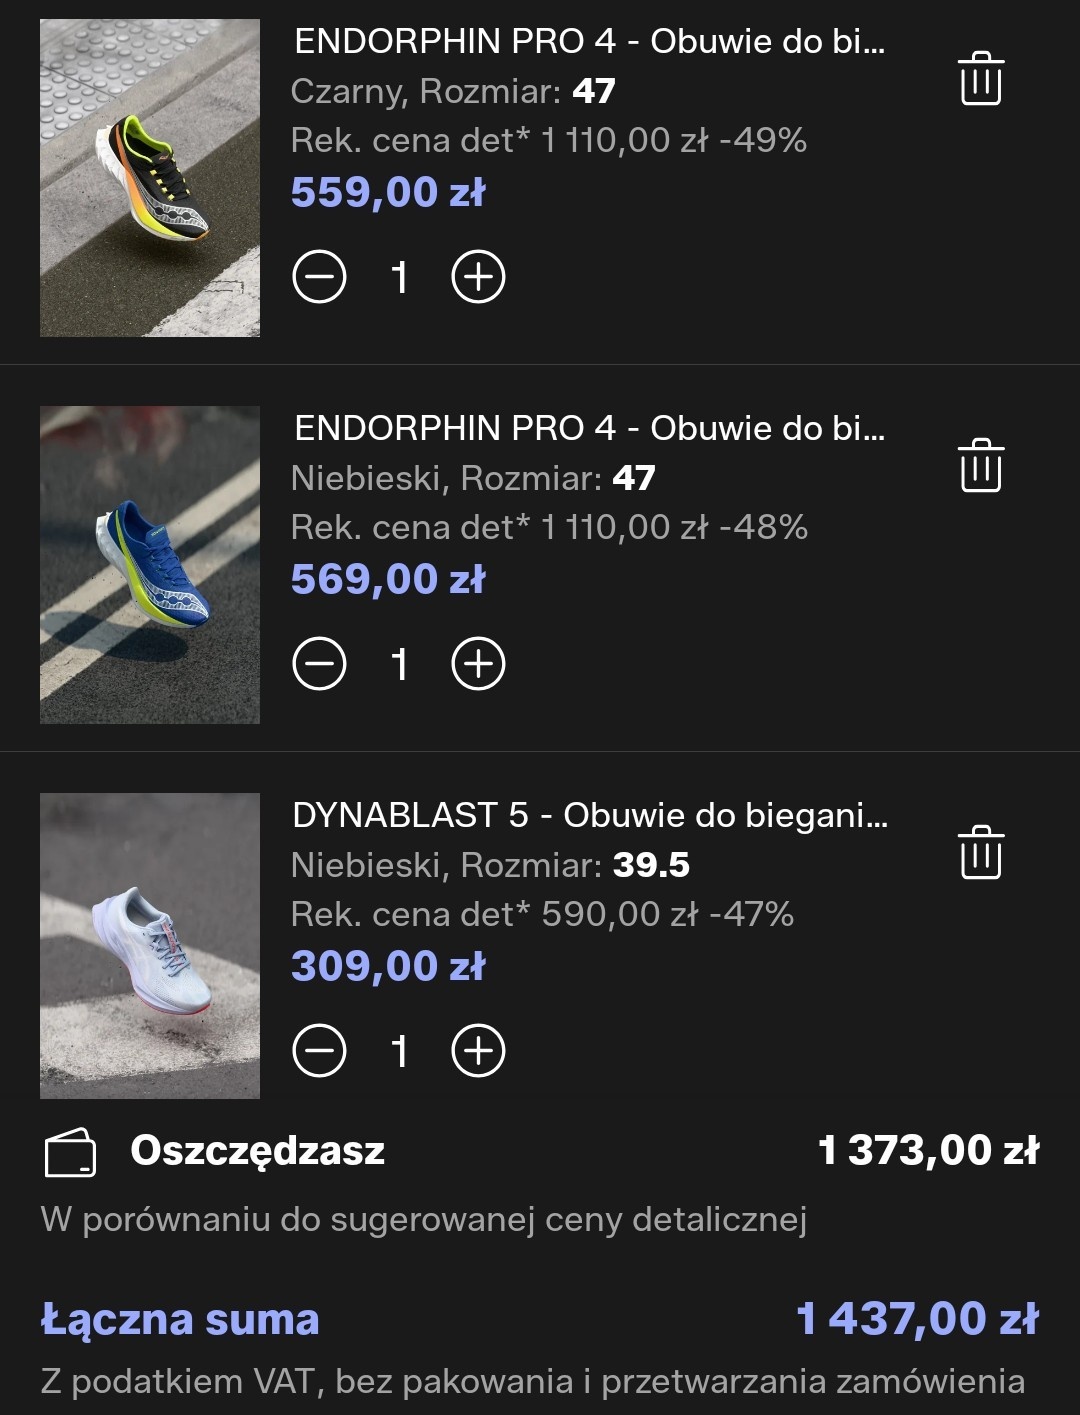
Task: Open the Dynablast 5 product title
Action: (589, 815)
